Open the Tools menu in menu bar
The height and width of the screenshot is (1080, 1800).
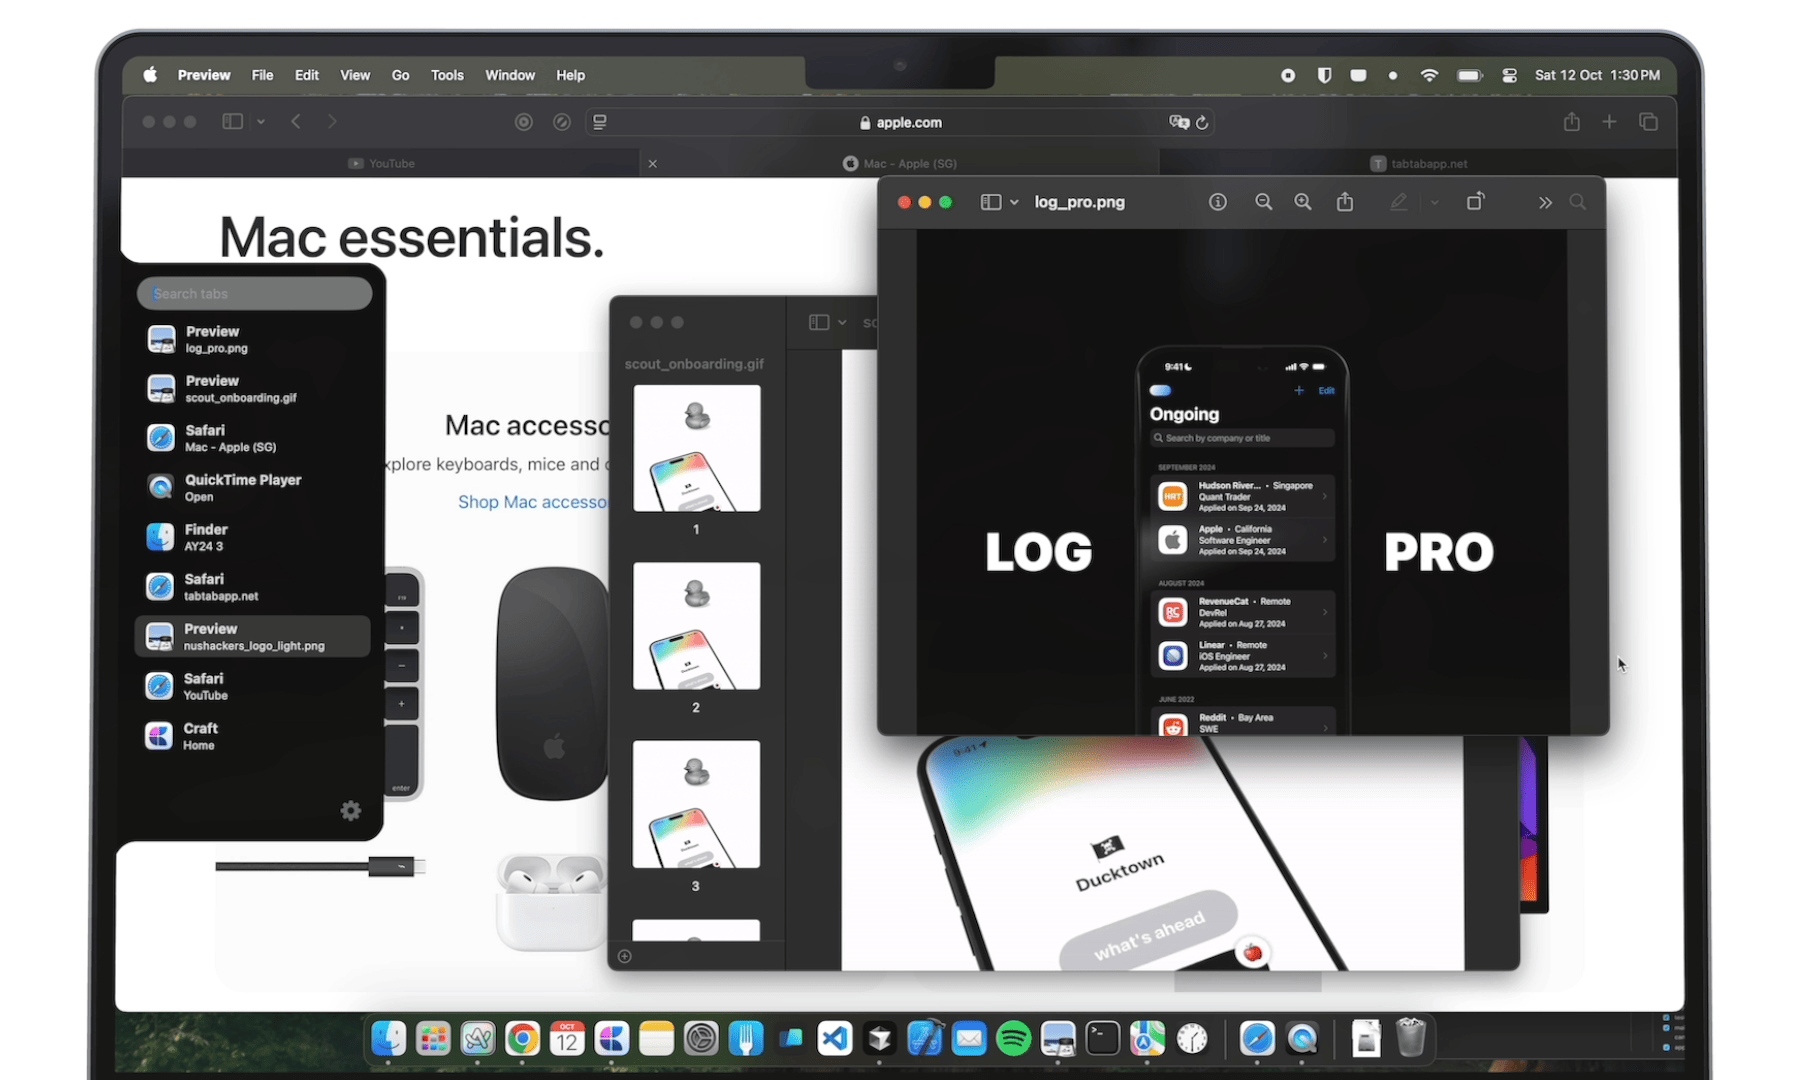[447, 75]
